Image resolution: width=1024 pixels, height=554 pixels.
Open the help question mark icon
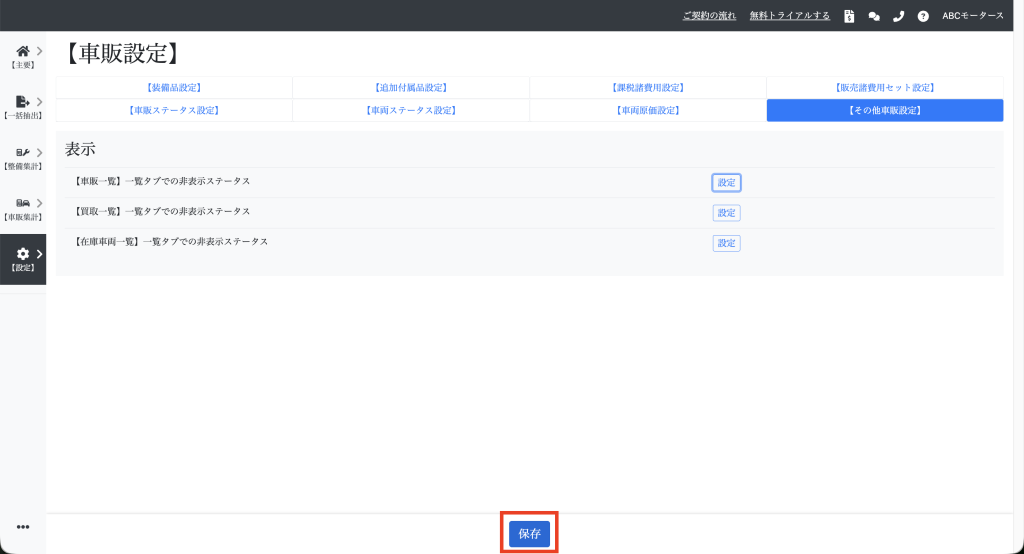pyautogui.click(x=923, y=16)
